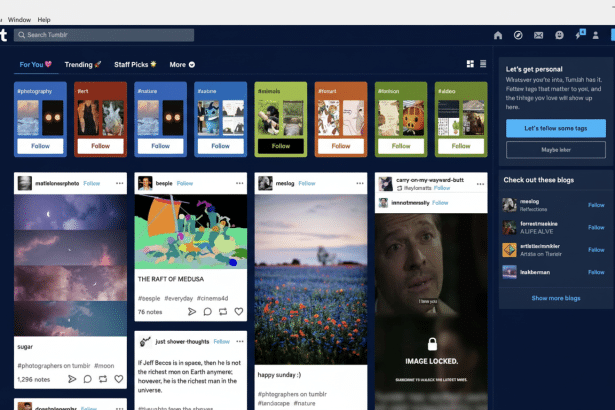
Task: Follow inakberman in blog suggestions
Action: coord(596,272)
